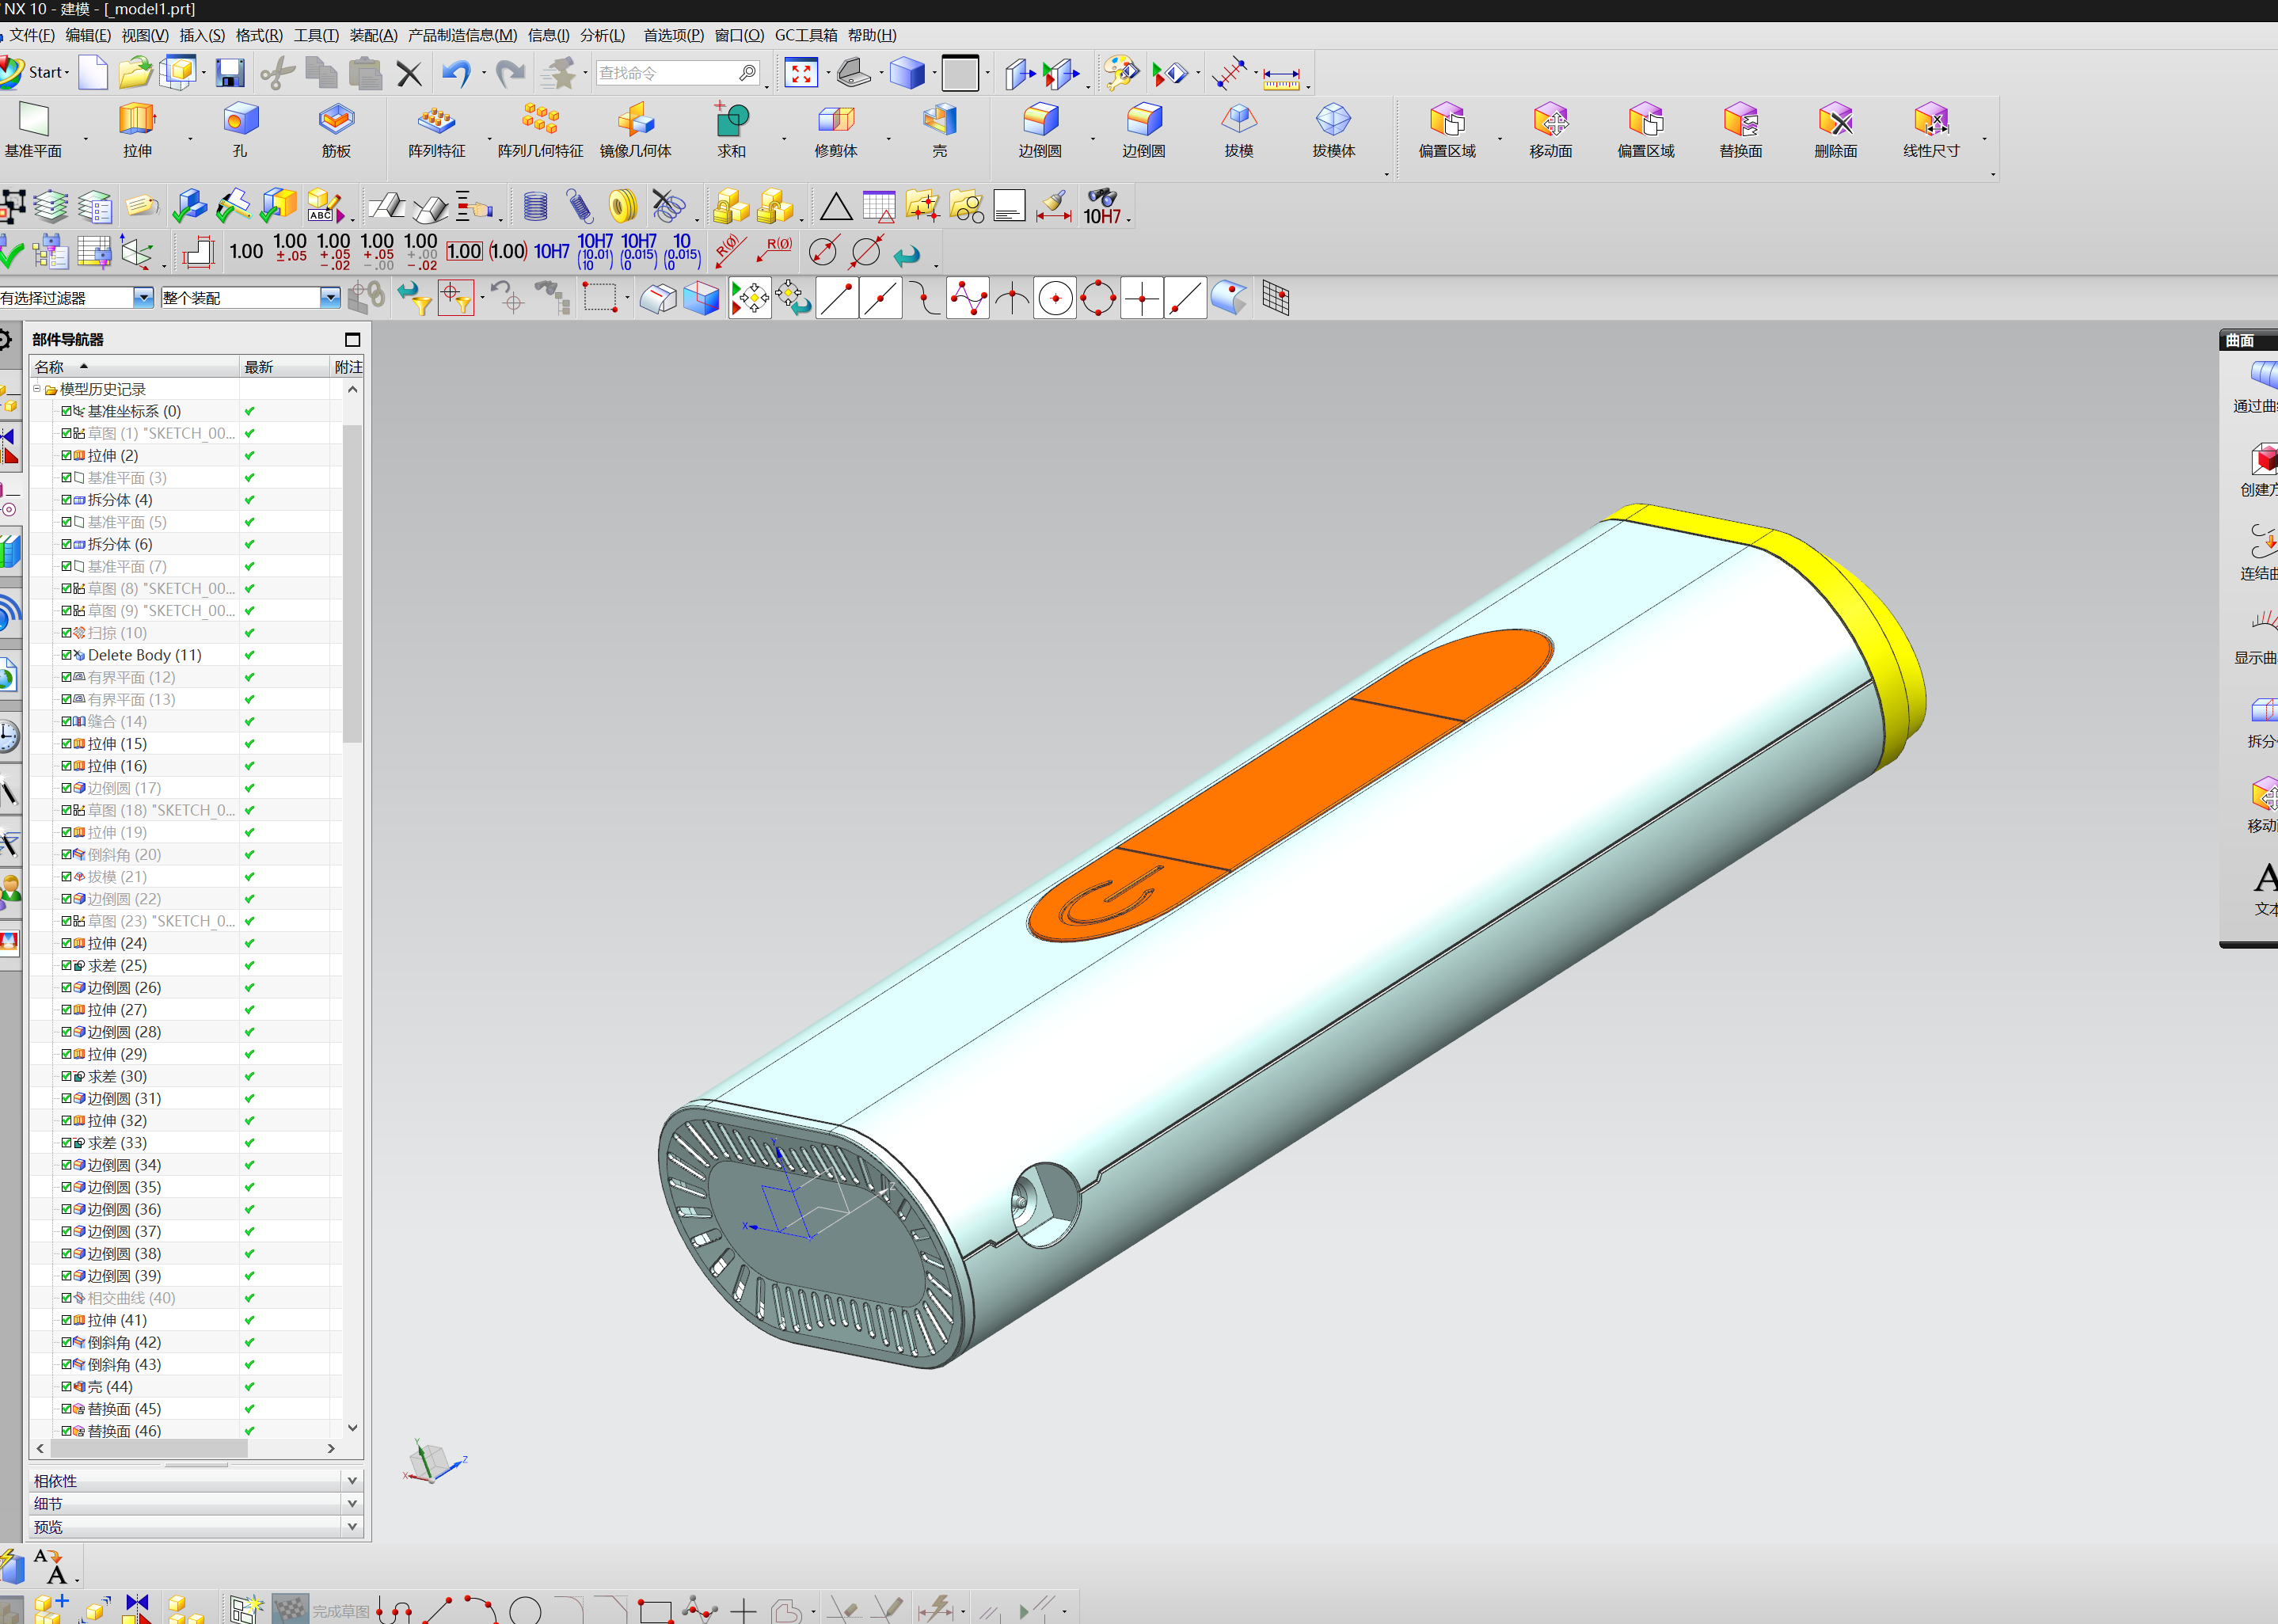
Task: Collapse the 模型历史记录 tree node
Action: (x=37, y=389)
